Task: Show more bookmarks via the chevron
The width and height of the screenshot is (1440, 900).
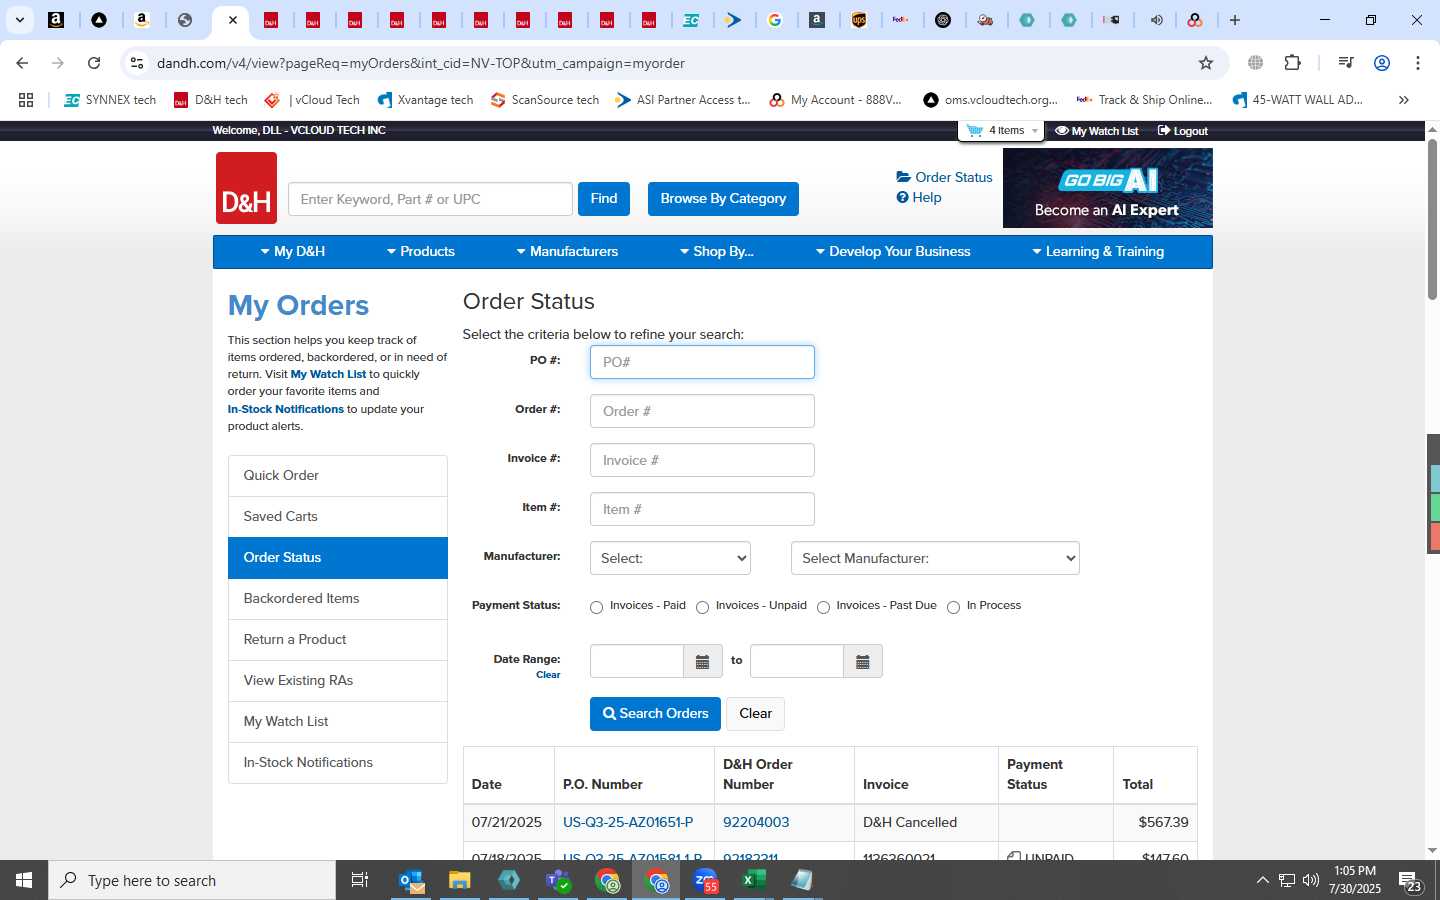Action: coord(1404,100)
